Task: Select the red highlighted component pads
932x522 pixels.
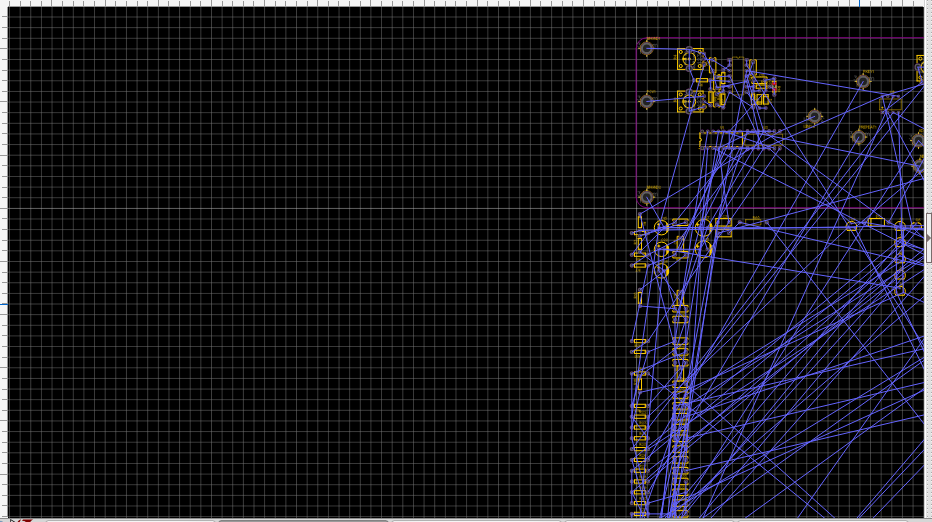Action: (774, 86)
